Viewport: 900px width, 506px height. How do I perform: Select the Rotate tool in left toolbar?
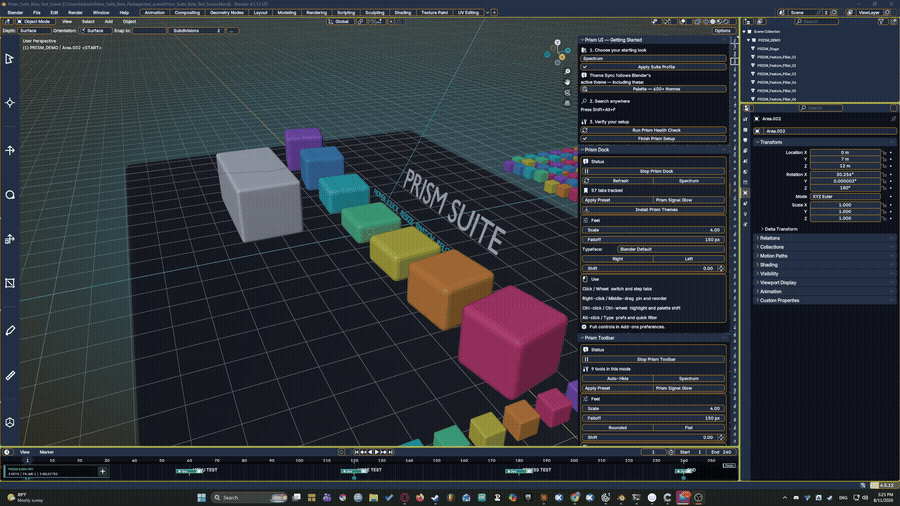pyautogui.click(x=10, y=195)
